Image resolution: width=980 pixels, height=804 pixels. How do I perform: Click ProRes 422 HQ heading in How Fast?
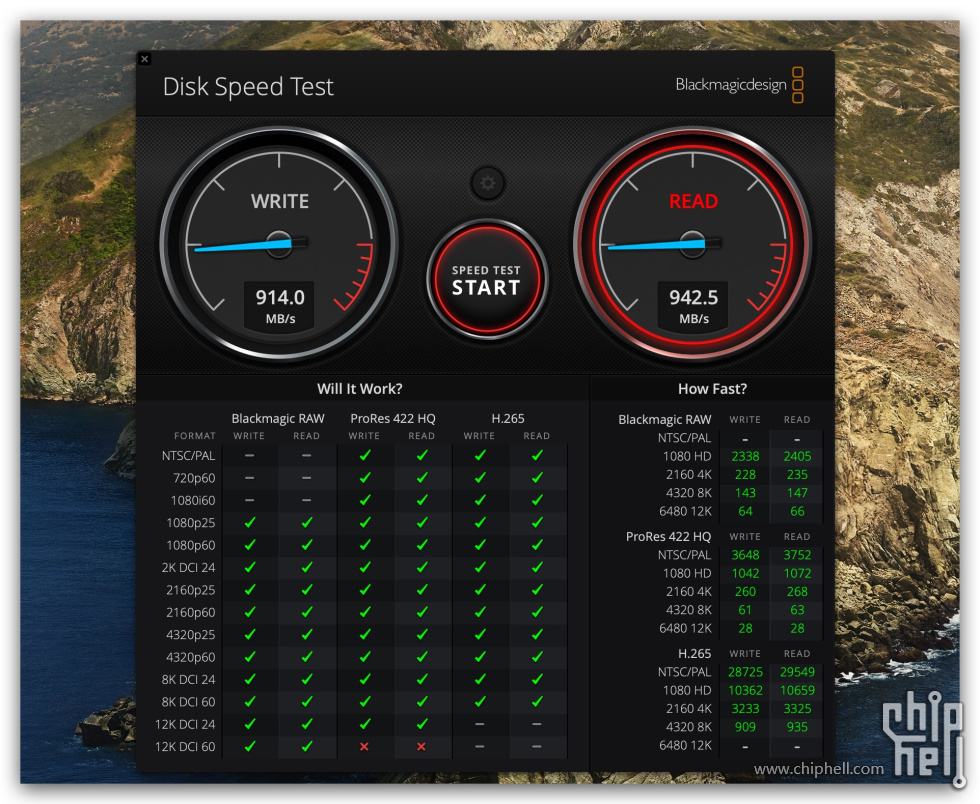(668, 536)
